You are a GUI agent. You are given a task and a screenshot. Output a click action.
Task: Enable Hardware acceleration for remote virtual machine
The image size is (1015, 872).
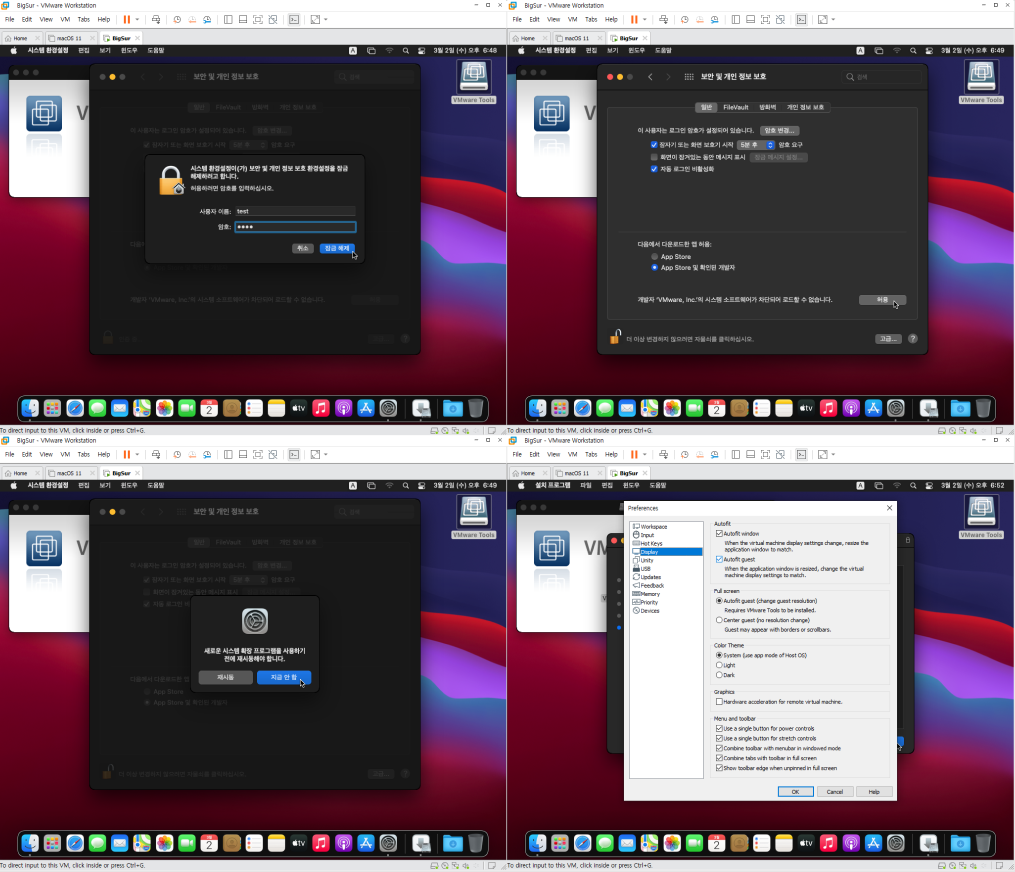pyautogui.click(x=720, y=702)
